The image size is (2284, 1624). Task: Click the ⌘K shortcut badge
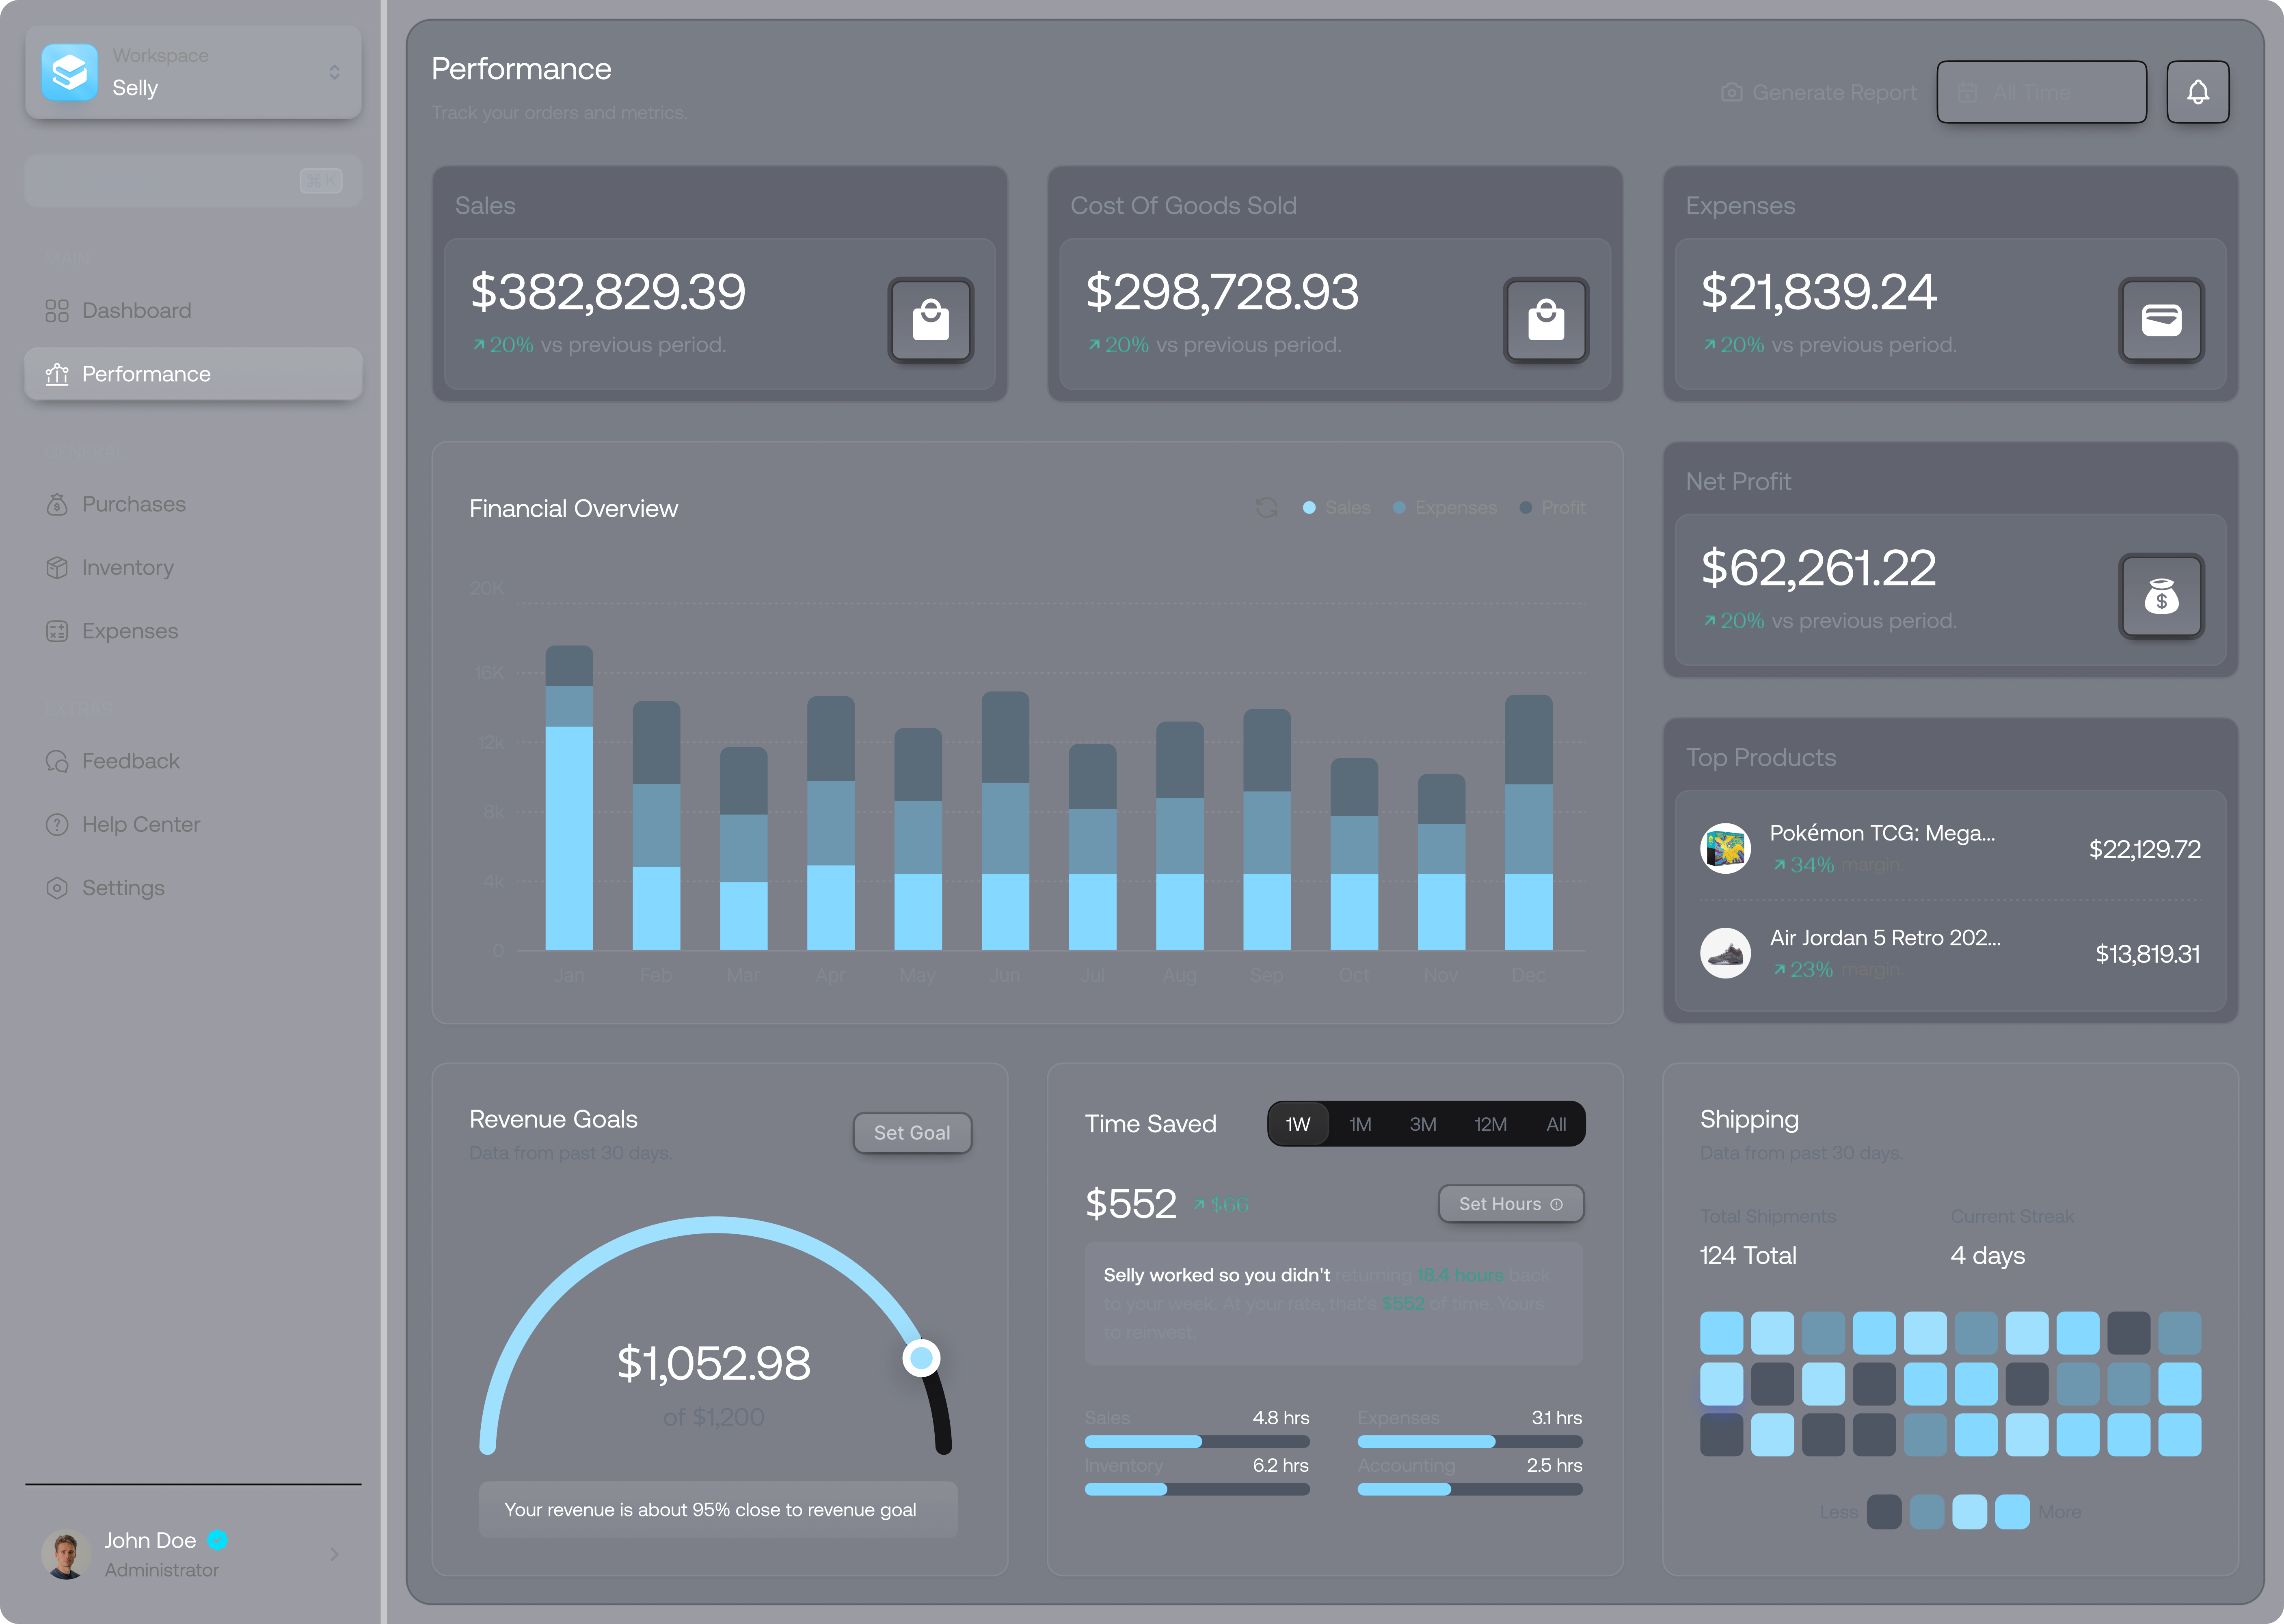tap(321, 181)
